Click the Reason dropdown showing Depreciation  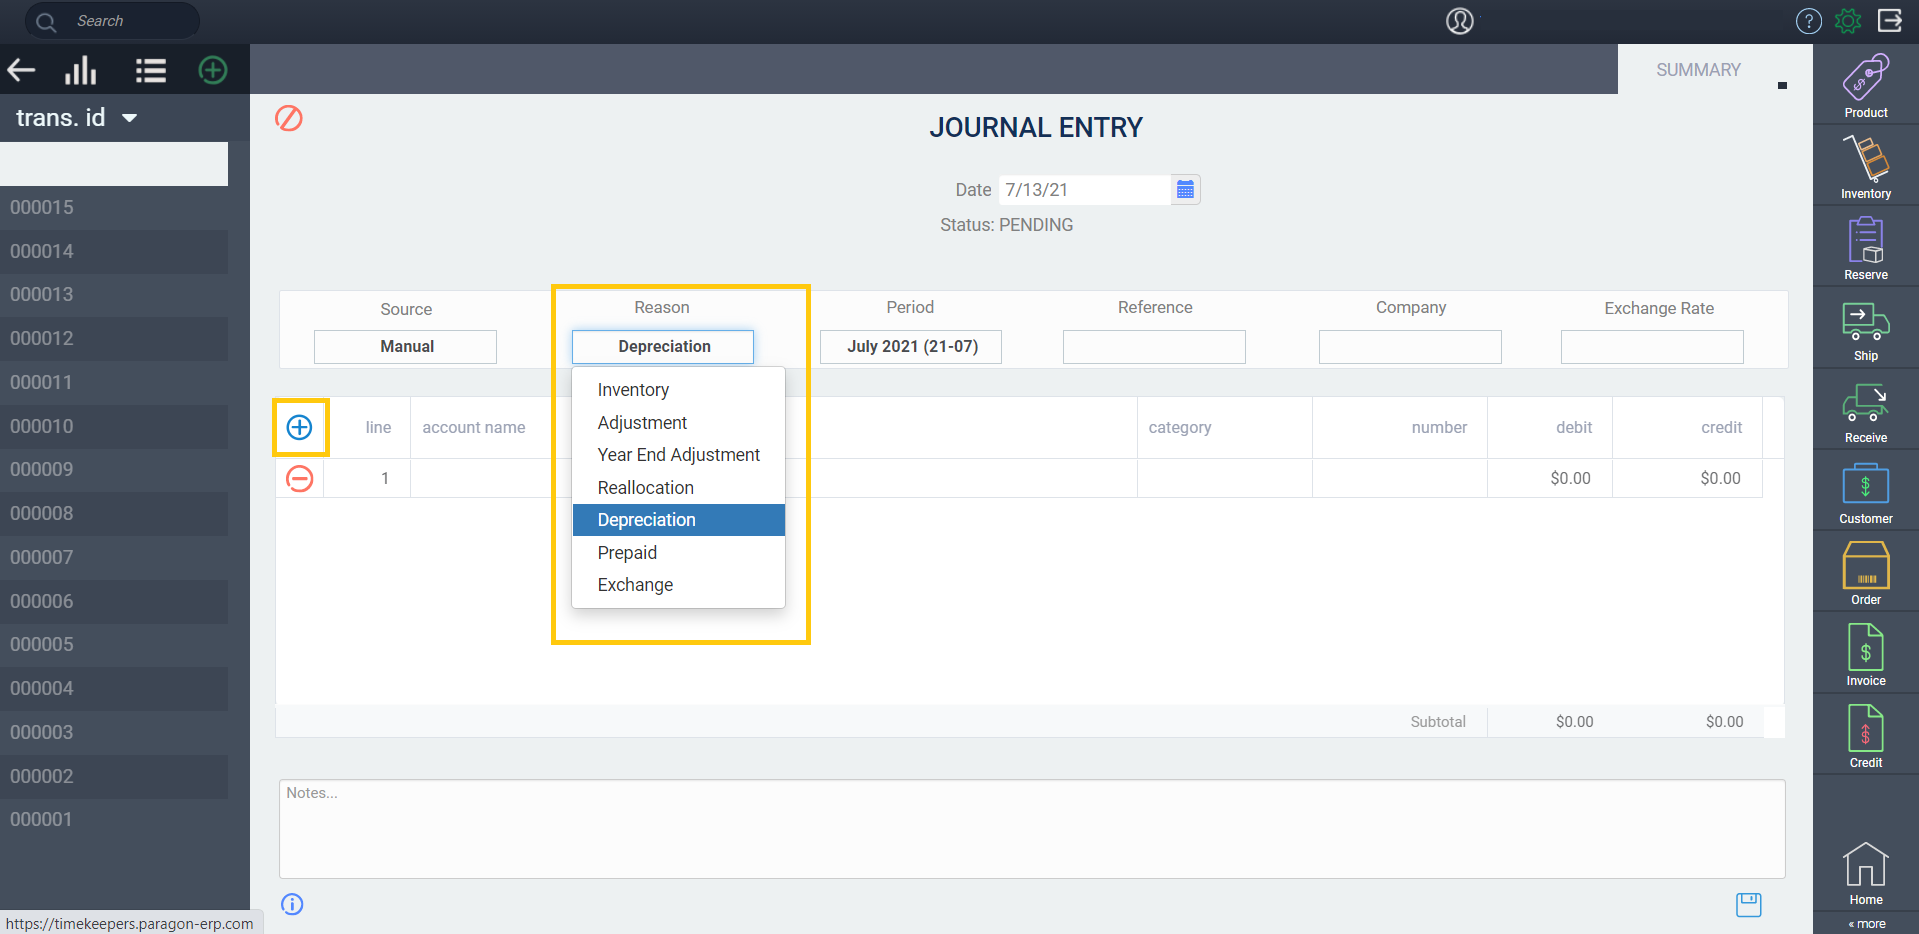point(663,346)
